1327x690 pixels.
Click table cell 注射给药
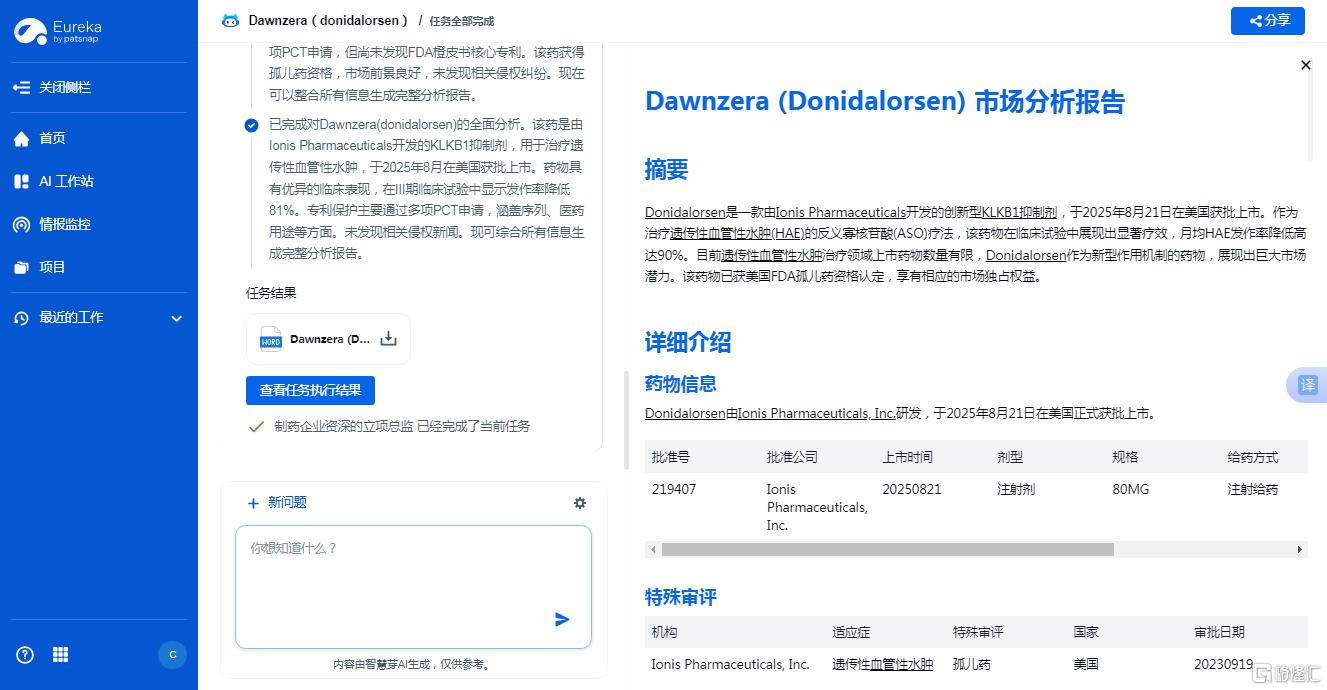[1253, 489]
